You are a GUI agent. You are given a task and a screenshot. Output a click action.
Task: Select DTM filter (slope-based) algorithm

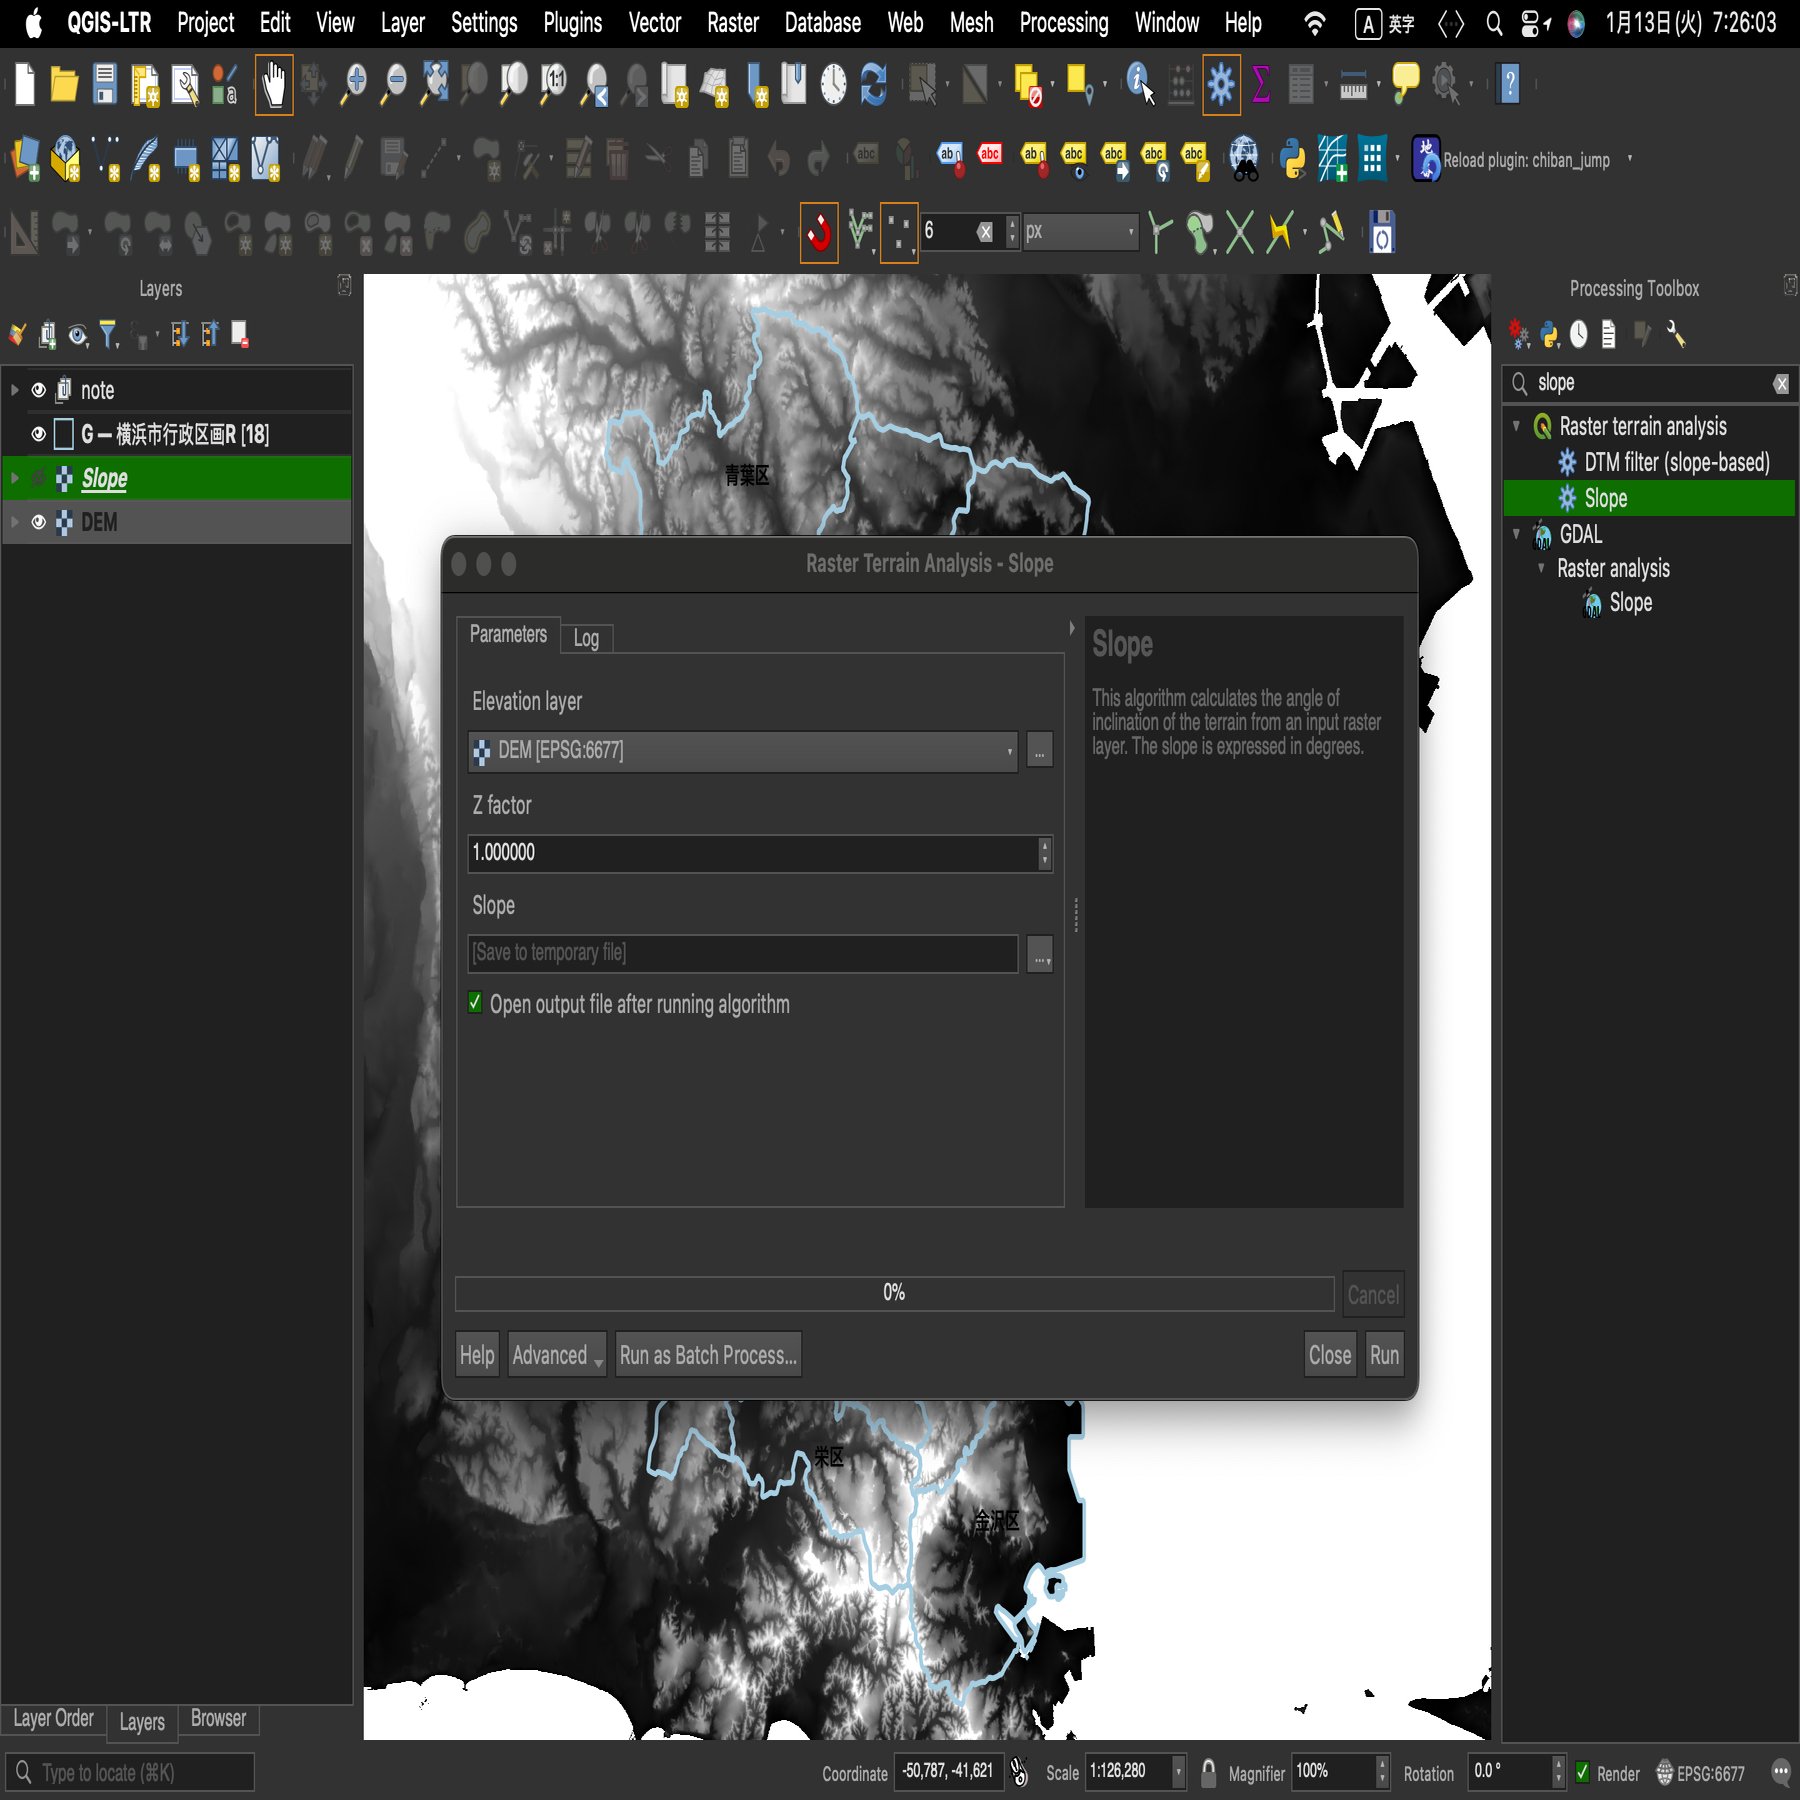[x=1677, y=462]
